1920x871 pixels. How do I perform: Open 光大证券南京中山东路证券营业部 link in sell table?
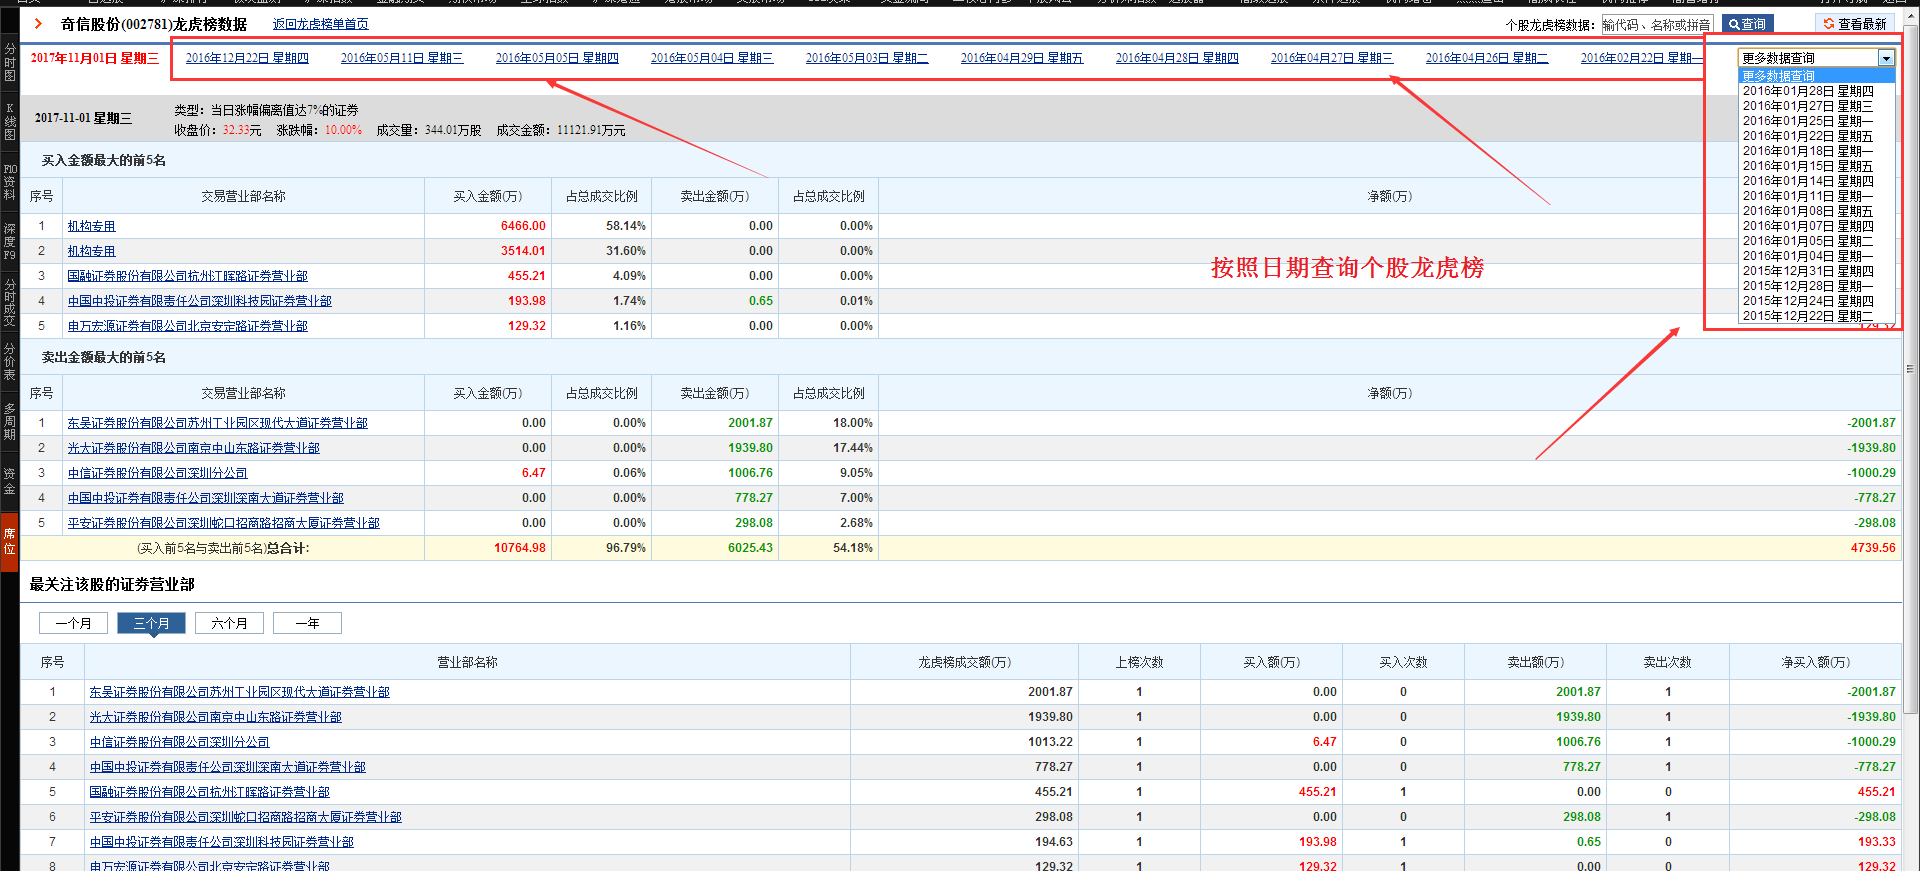coord(193,448)
